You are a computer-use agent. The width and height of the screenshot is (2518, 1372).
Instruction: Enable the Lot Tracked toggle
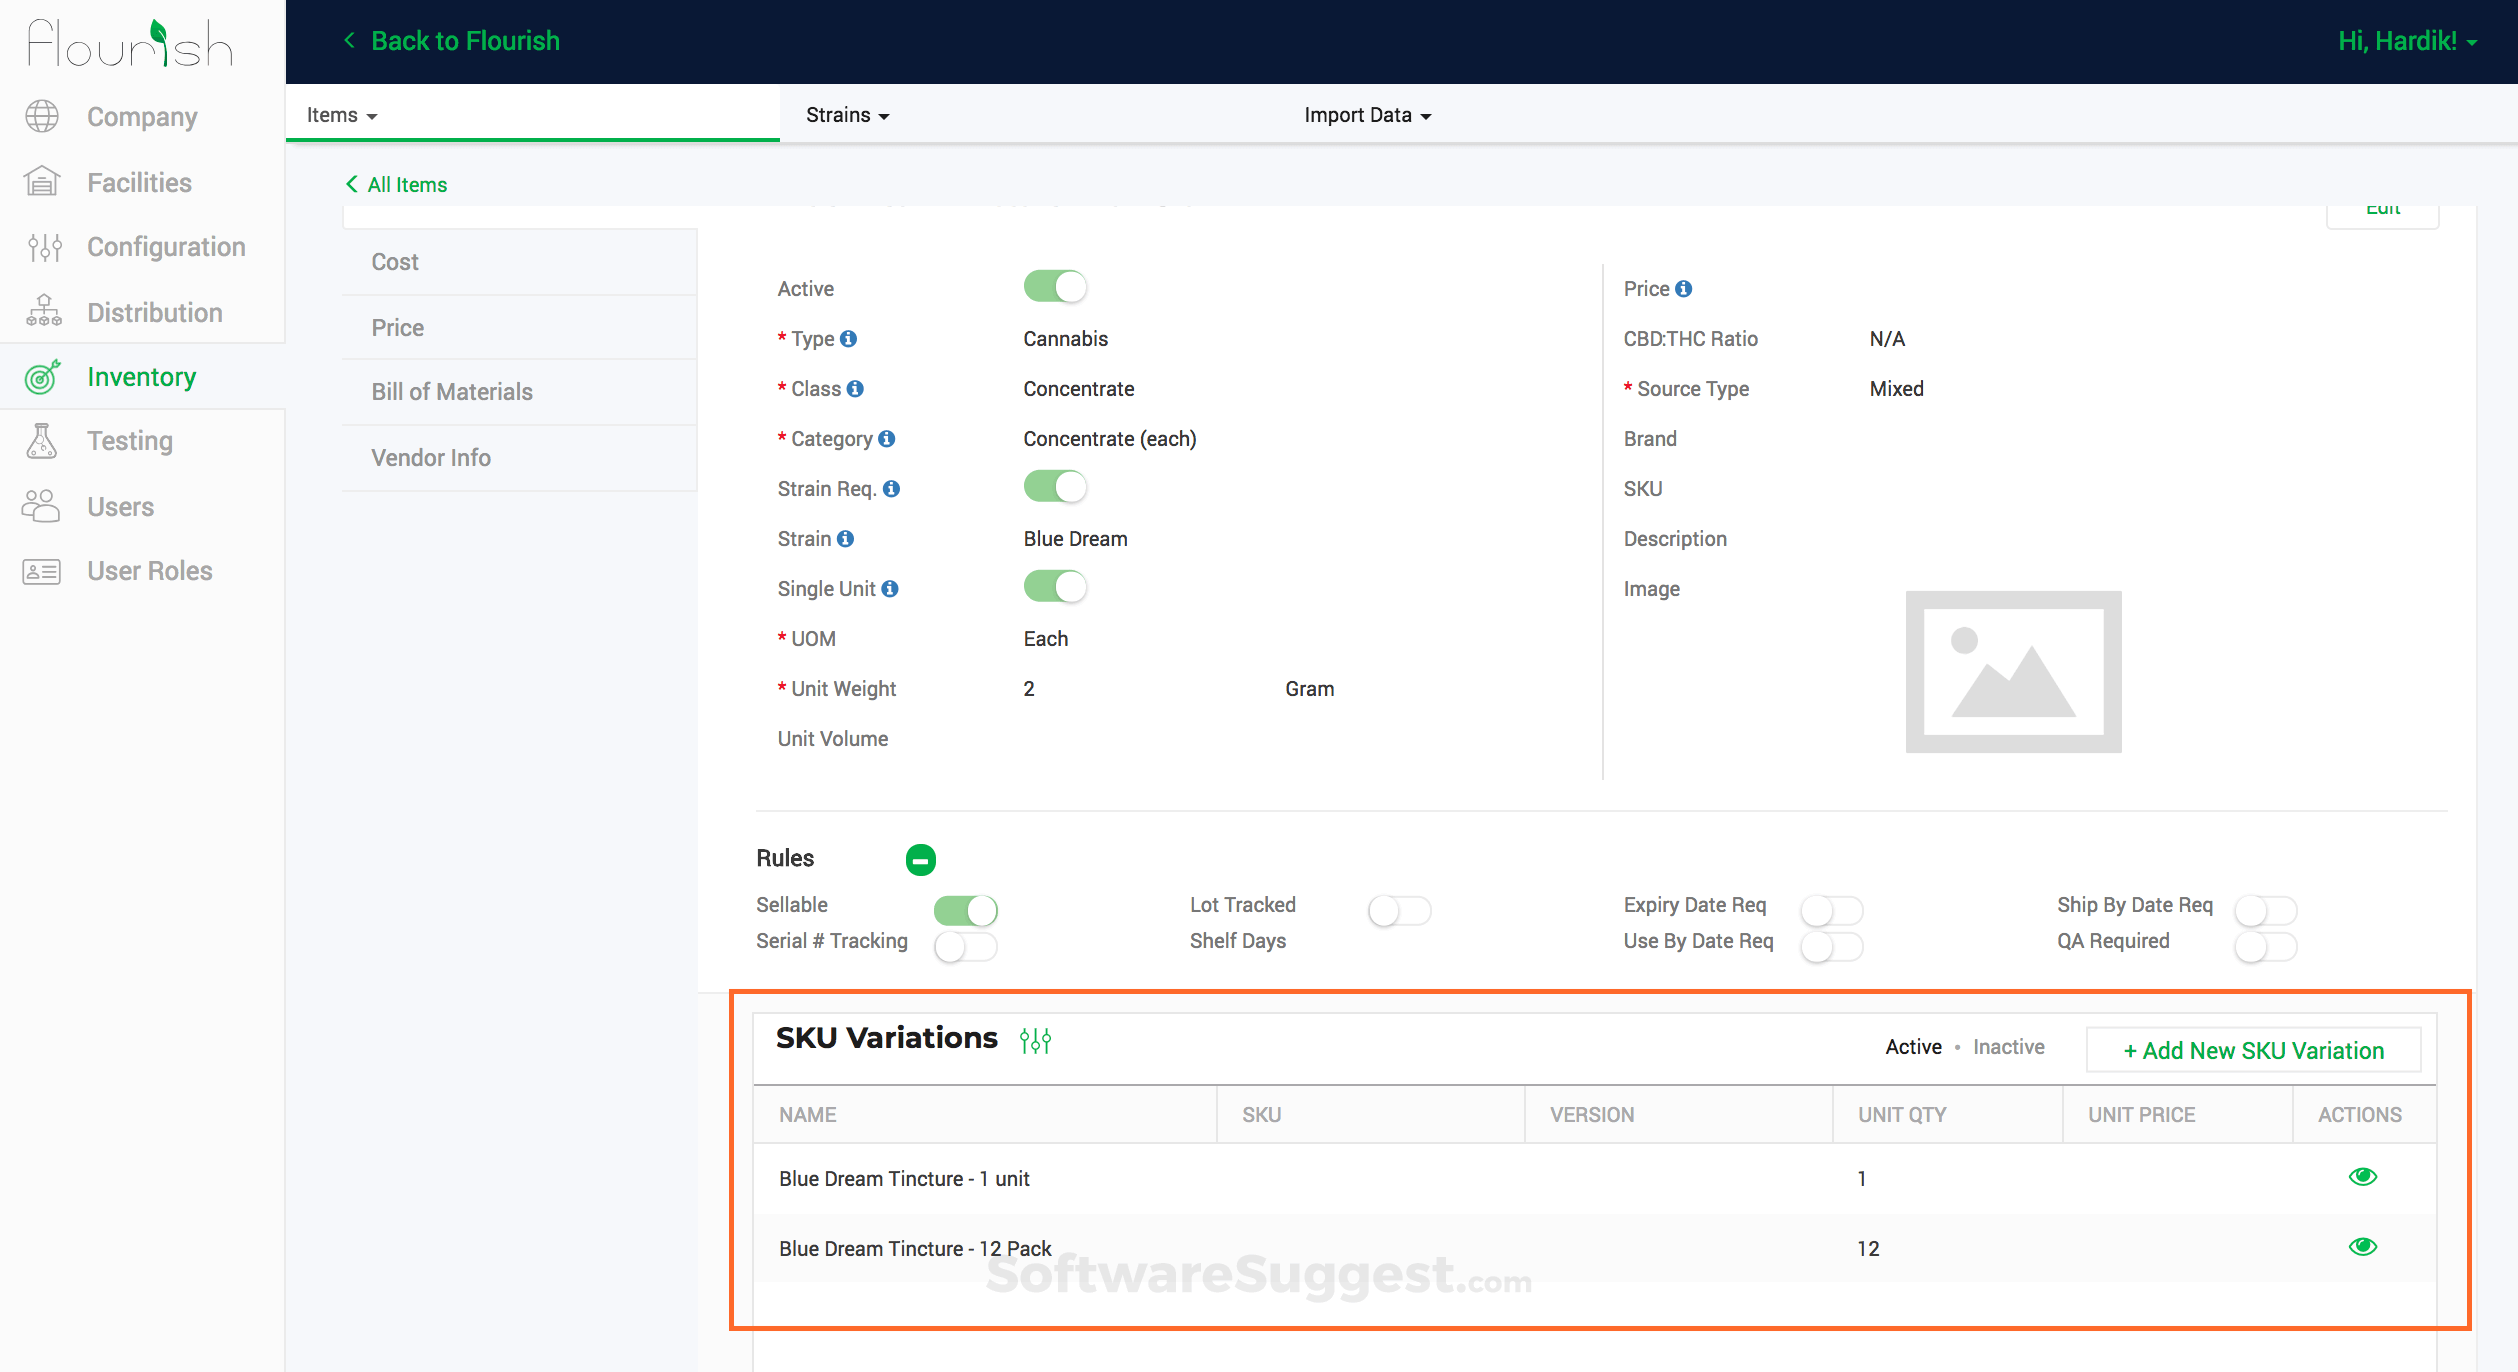[1399, 910]
